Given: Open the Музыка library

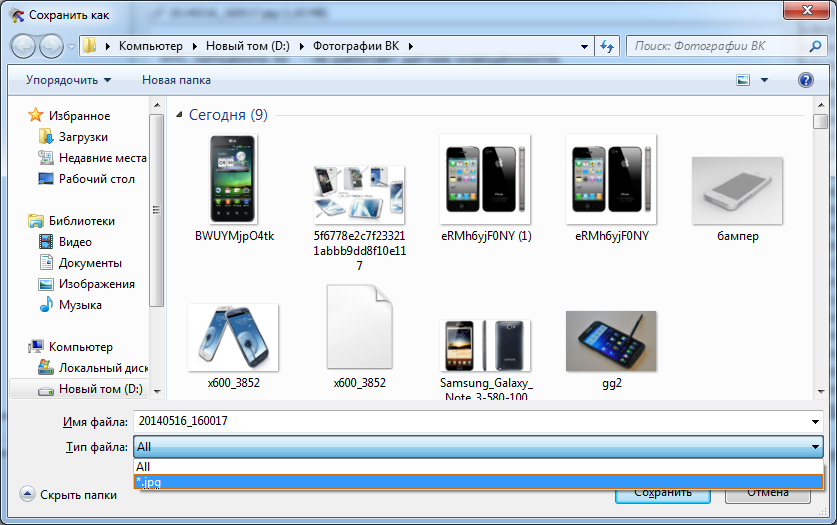Looking at the screenshot, I should tap(80, 305).
